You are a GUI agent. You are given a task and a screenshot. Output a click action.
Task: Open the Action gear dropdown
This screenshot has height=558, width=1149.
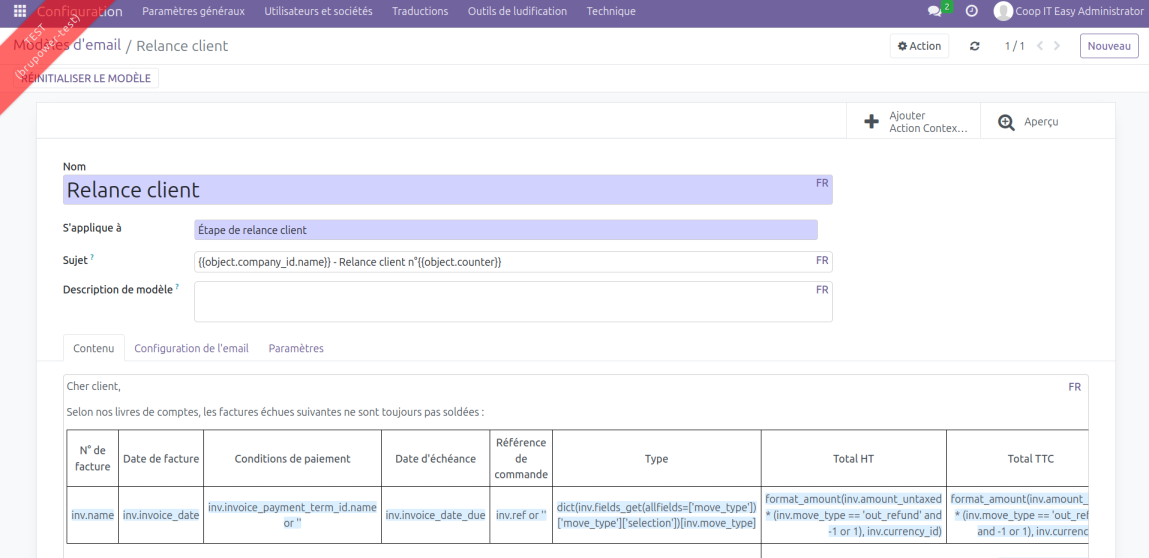(919, 46)
